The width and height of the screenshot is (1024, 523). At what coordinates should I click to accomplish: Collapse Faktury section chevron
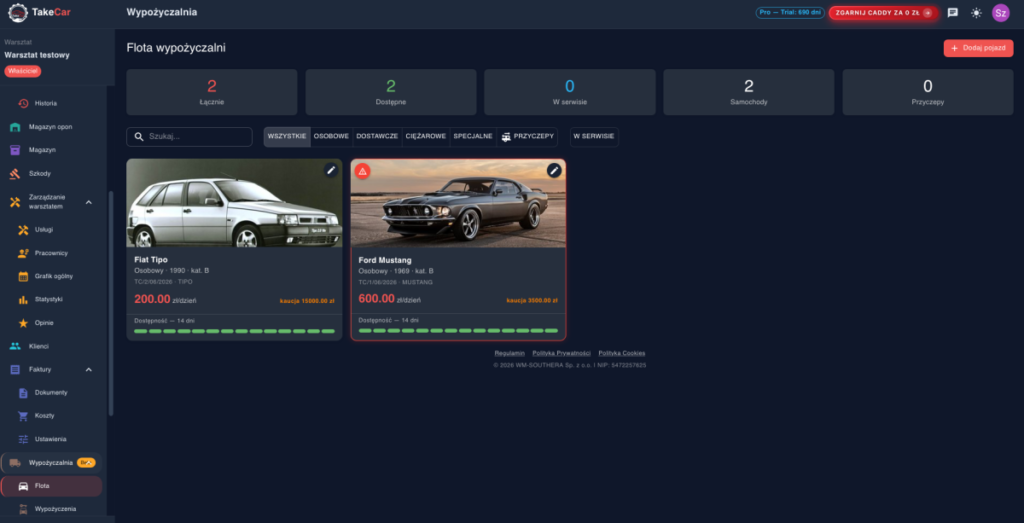pos(89,370)
